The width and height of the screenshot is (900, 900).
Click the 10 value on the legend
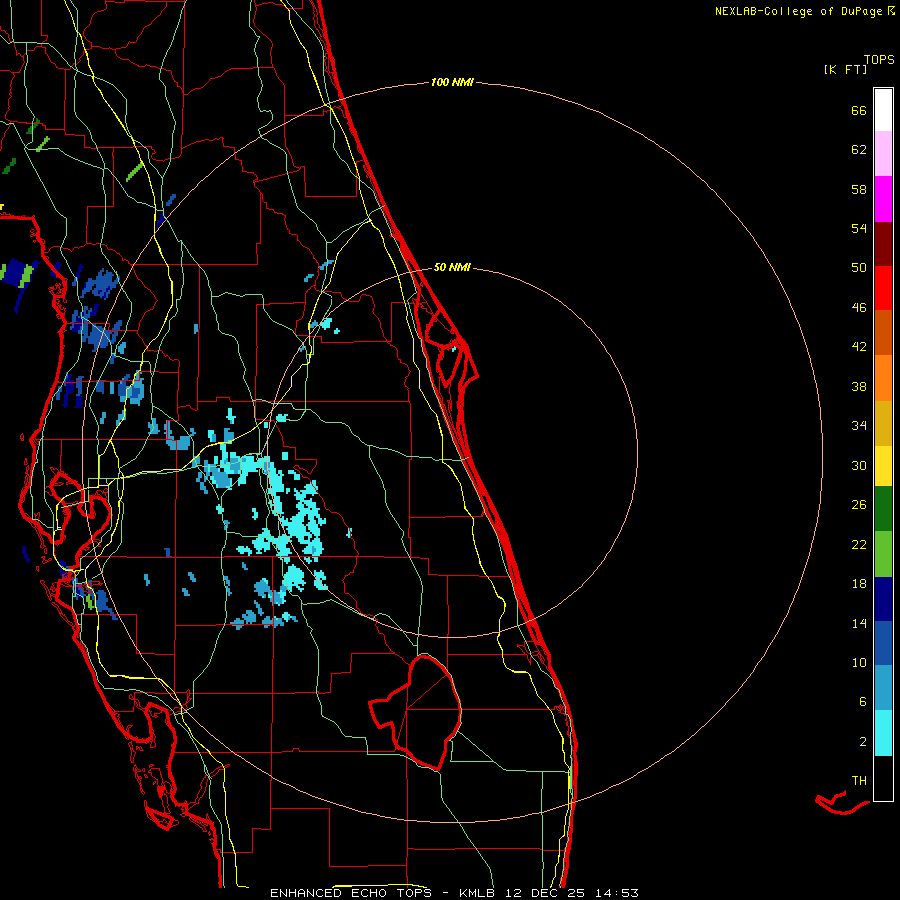point(859,662)
